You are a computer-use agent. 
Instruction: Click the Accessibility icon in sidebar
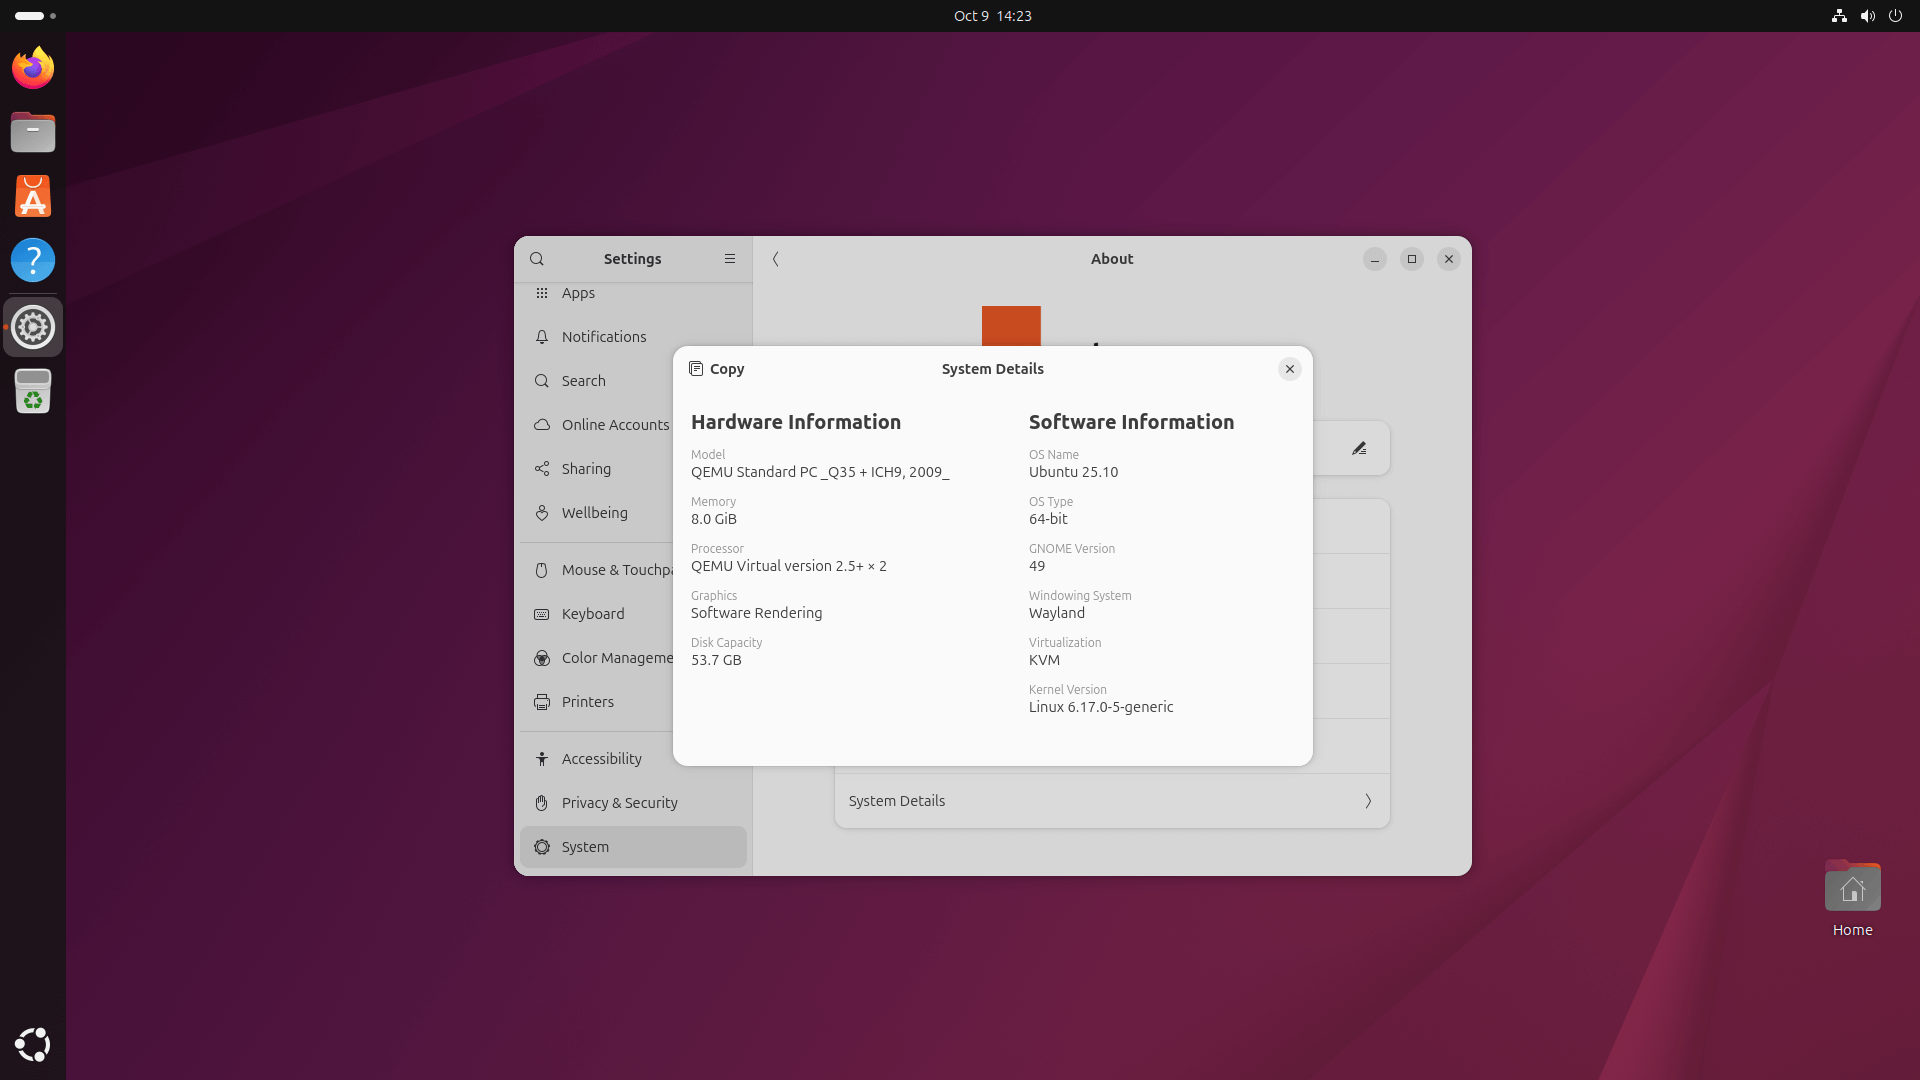click(x=541, y=758)
